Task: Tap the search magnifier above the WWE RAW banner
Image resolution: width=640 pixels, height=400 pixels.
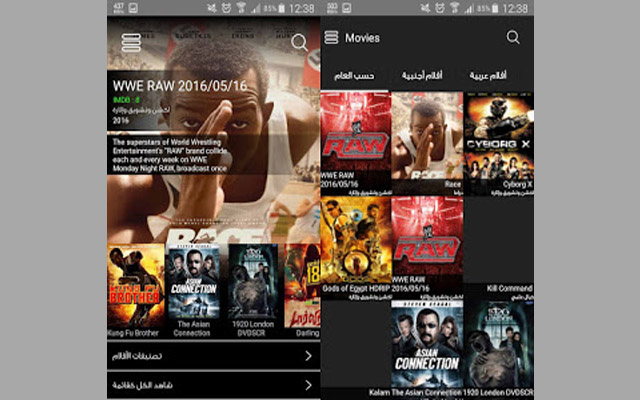Action: tap(299, 42)
